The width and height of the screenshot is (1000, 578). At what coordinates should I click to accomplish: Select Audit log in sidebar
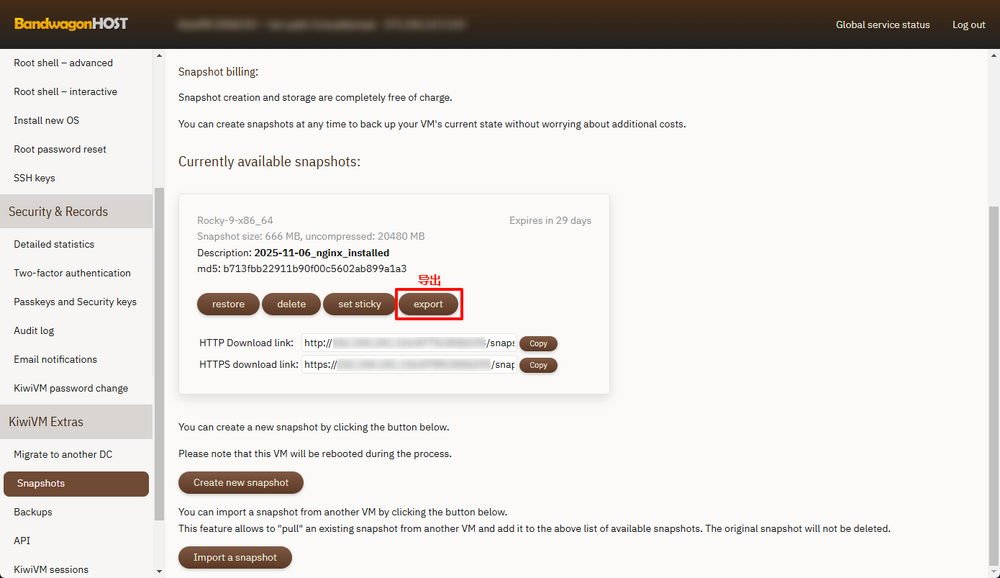(x=34, y=331)
